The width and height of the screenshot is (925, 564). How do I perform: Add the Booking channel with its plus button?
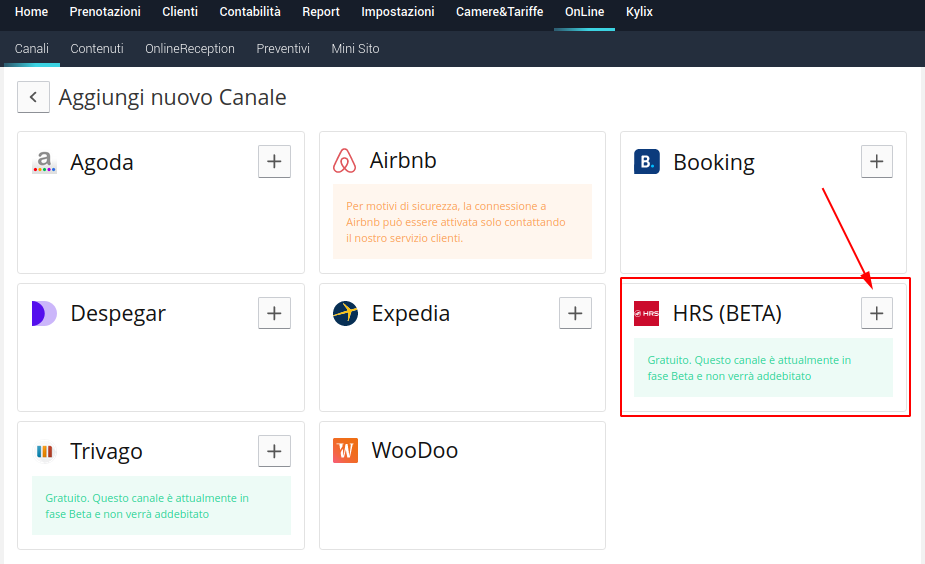coord(877,162)
